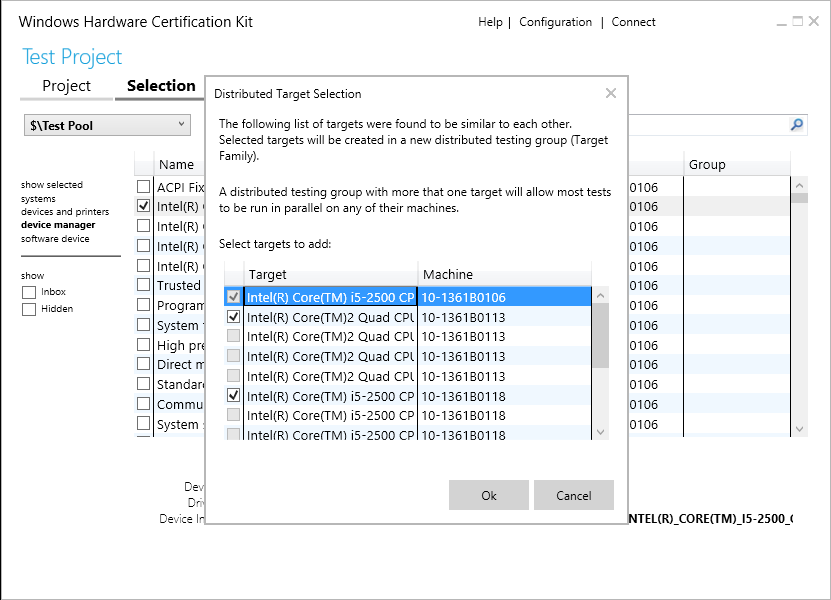The height and width of the screenshot is (600, 831).
Task: Switch to the Selection tab
Action: 160,86
